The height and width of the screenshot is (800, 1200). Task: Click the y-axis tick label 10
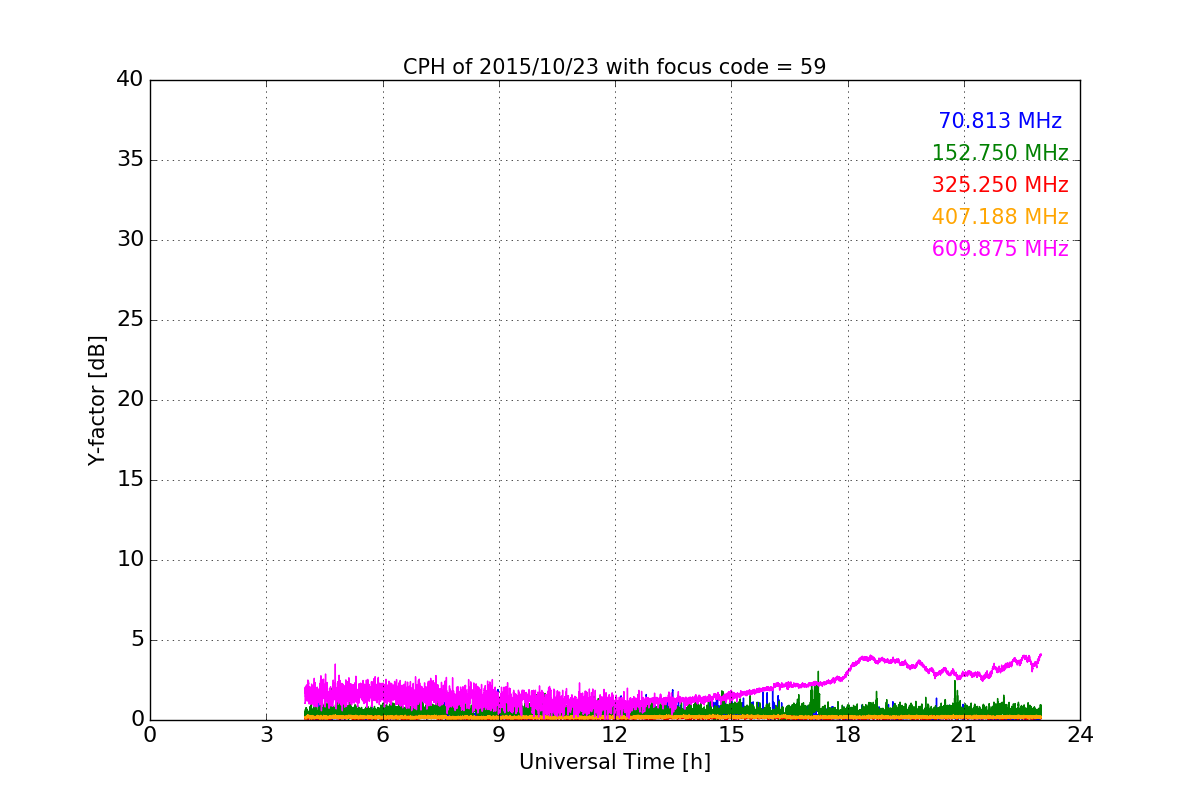coord(130,560)
